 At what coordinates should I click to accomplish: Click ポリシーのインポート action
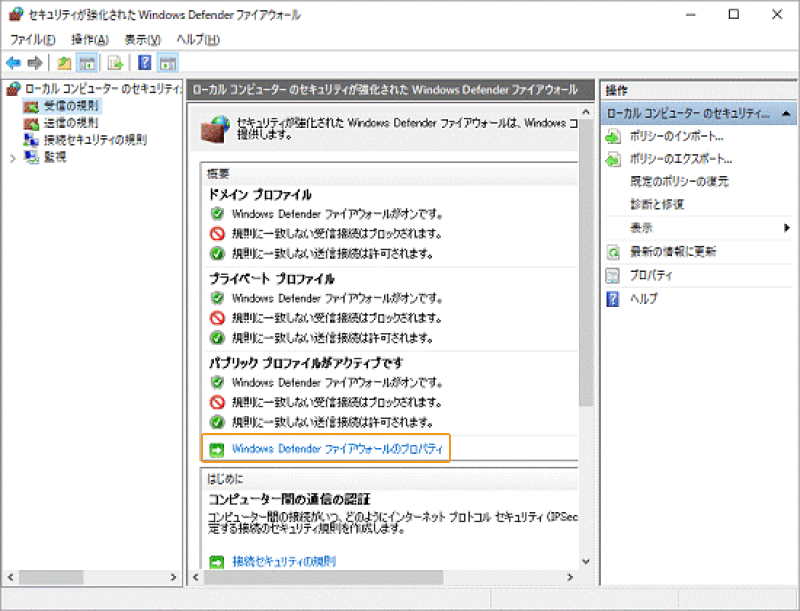[x=677, y=136]
